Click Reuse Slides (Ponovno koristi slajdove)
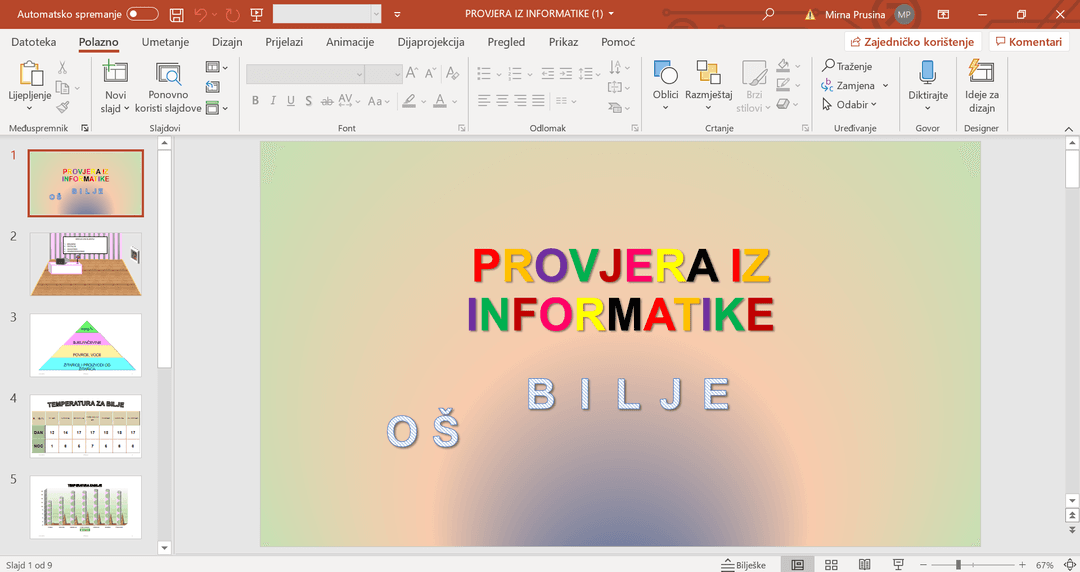 (168, 80)
